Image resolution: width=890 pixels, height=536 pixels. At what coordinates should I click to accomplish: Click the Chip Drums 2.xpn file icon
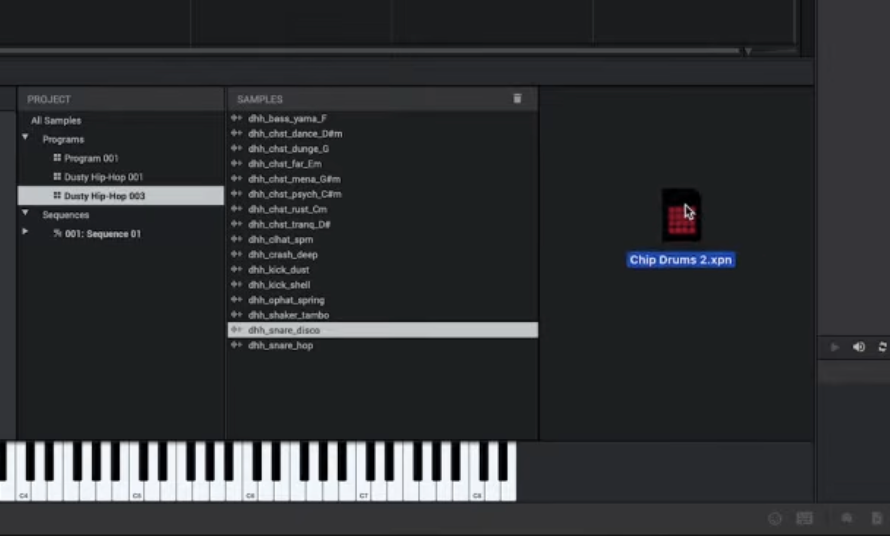[681, 216]
